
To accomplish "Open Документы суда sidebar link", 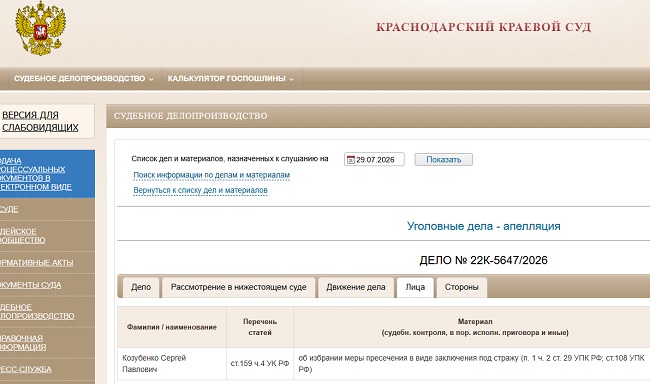I will click(x=31, y=285).
